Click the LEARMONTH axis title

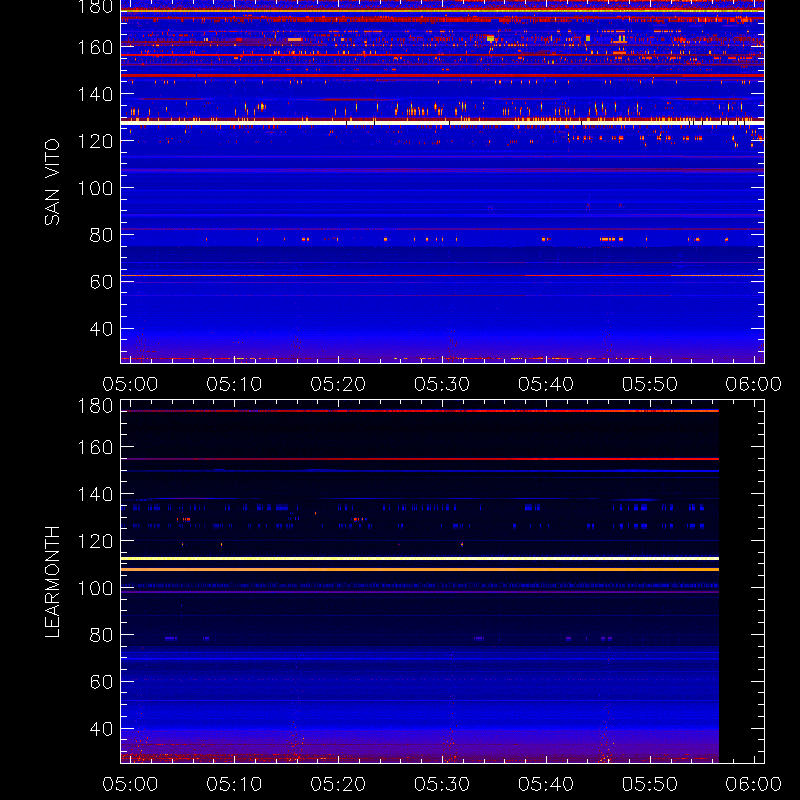pos(52,582)
